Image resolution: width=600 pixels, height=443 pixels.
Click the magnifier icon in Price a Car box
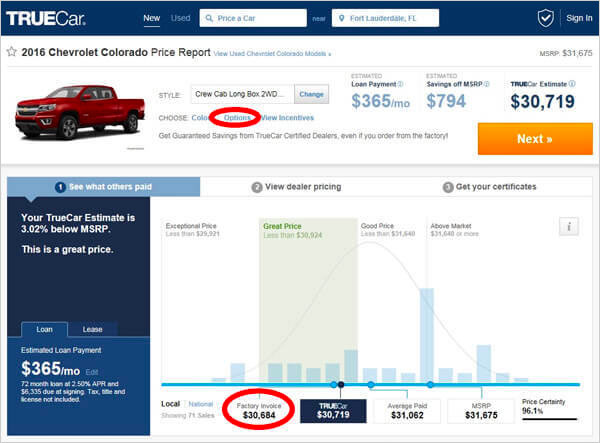pos(209,18)
